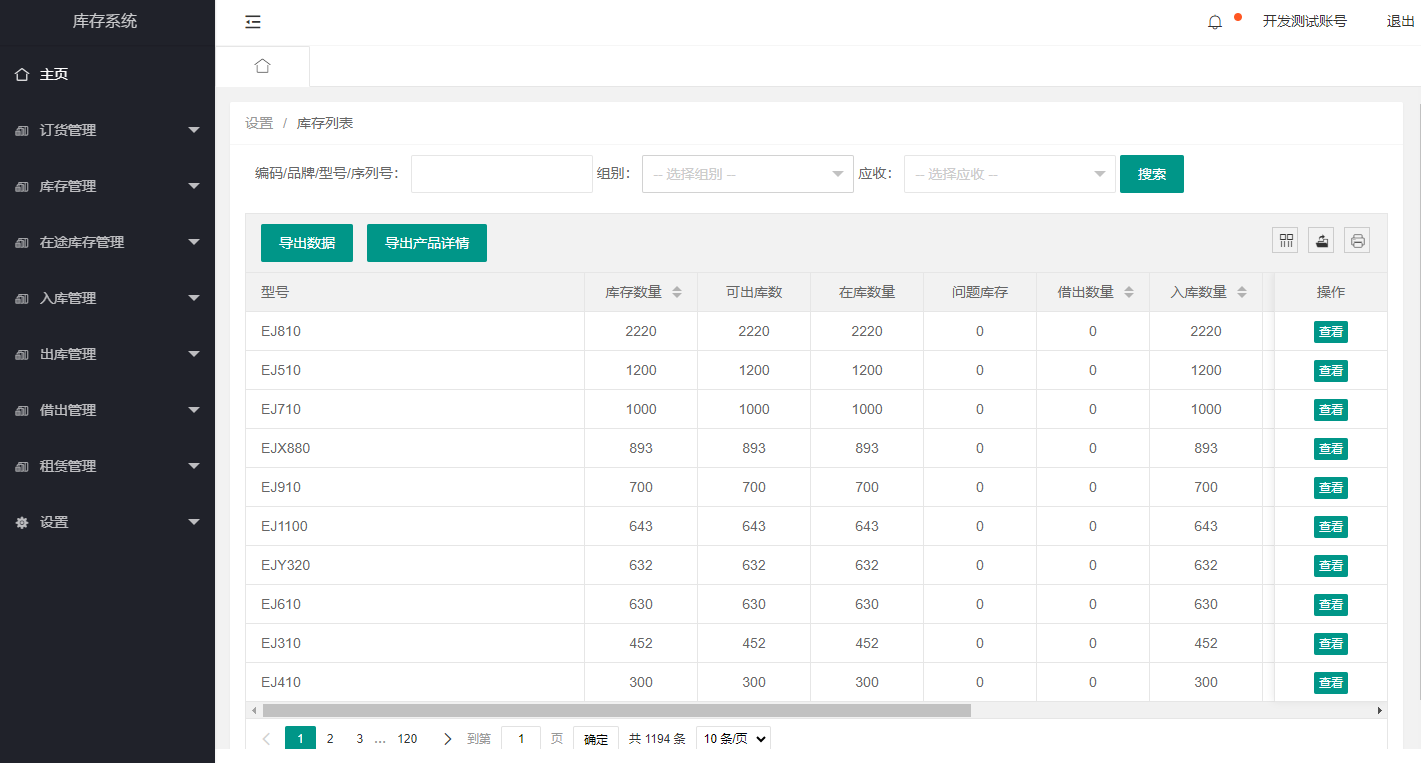Click 查看 for EJ310 row
The width and height of the screenshot is (1421, 763).
[x=1331, y=644]
